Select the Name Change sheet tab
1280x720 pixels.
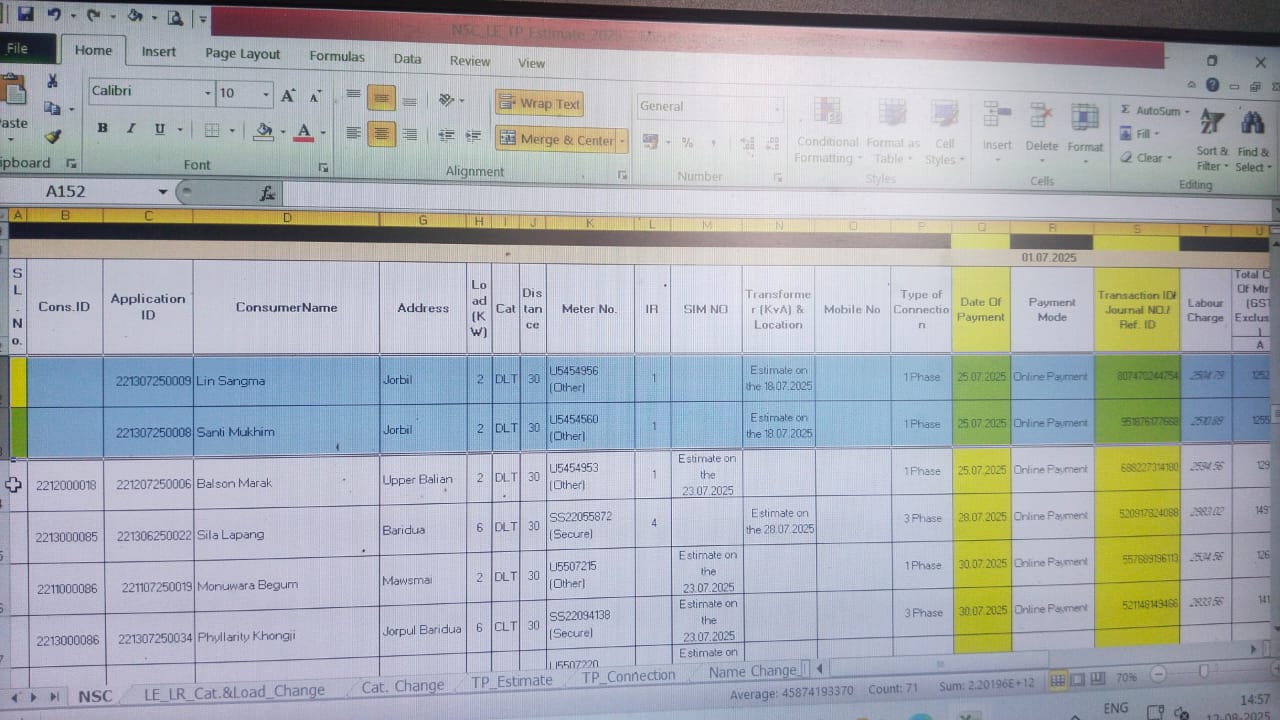(752, 672)
